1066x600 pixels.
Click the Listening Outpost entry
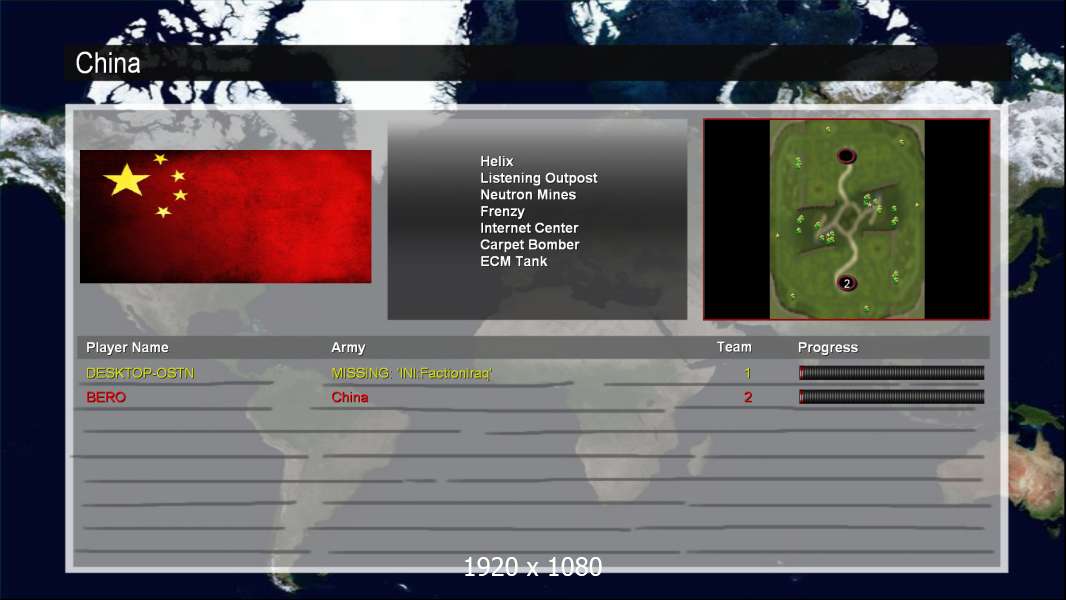(x=538, y=178)
